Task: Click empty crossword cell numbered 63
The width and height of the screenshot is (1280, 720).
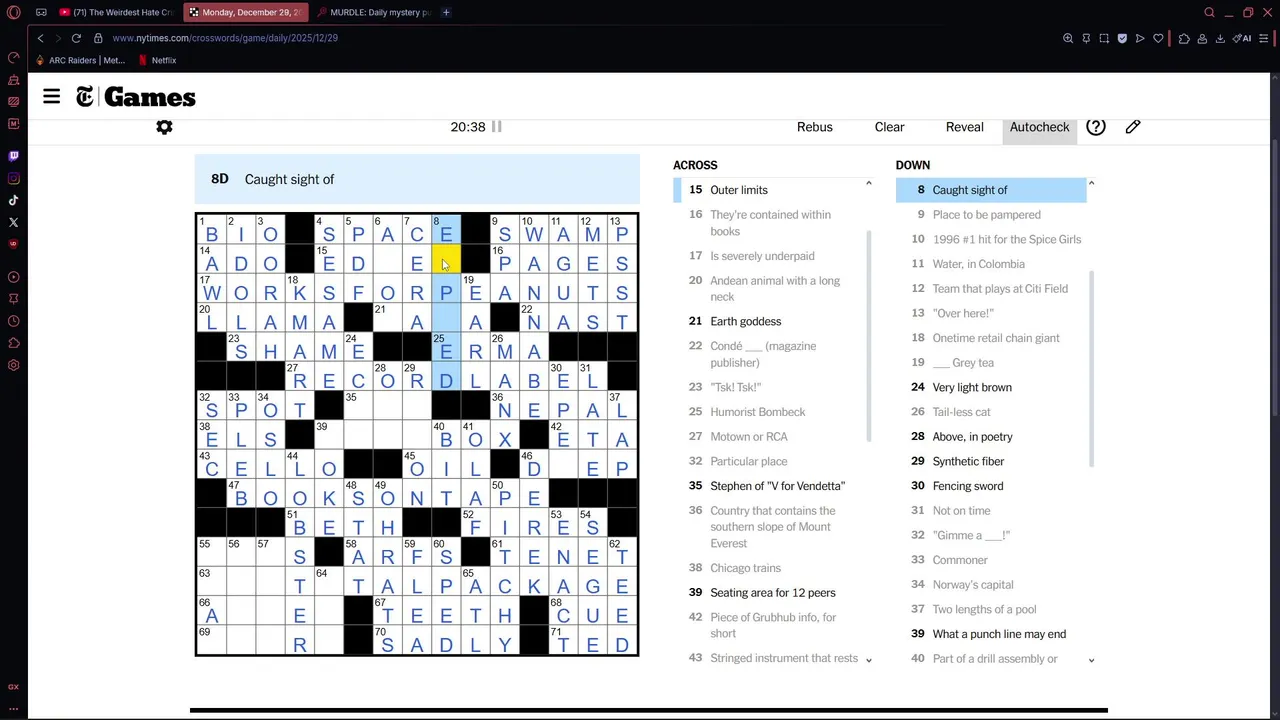Action: (x=211, y=581)
